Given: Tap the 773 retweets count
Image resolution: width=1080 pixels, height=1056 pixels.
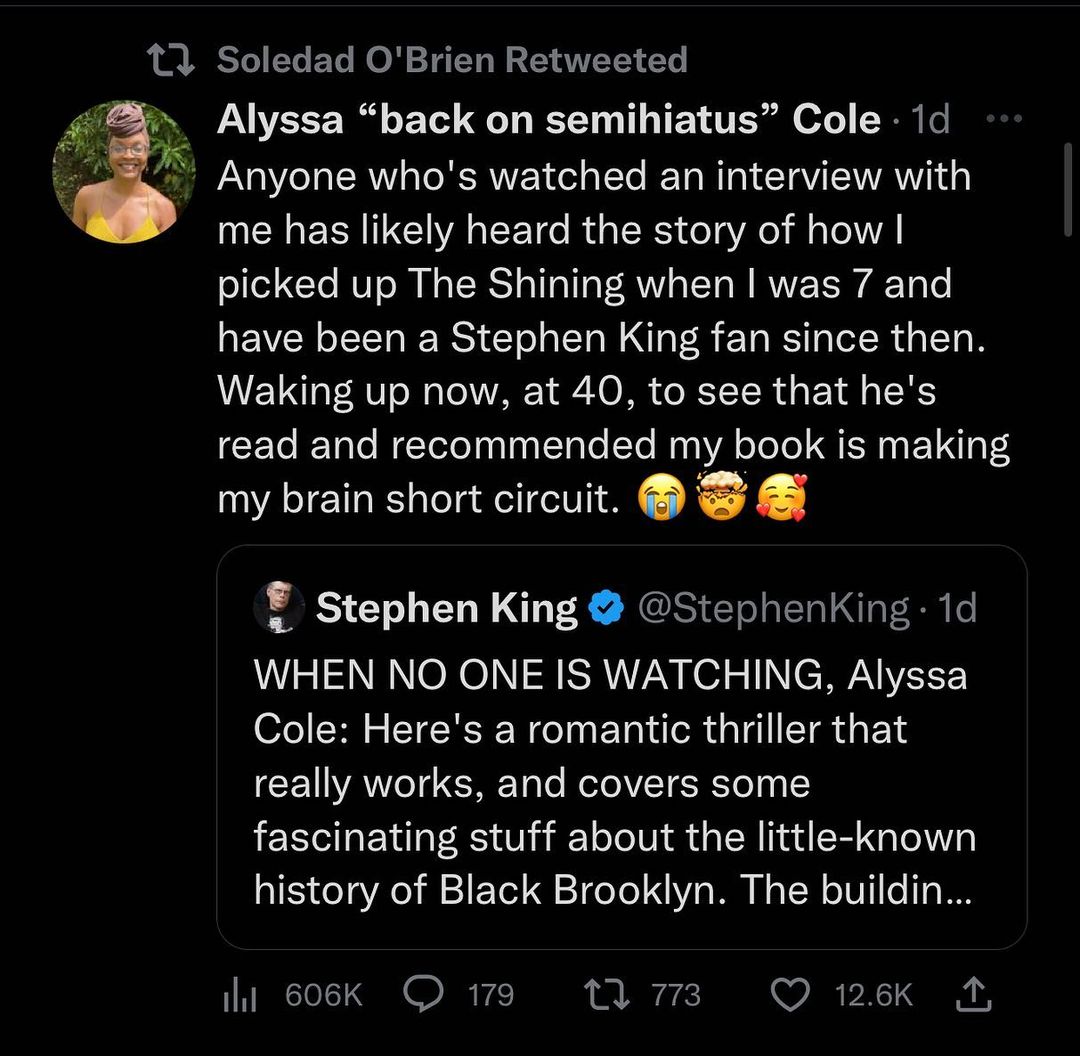Looking at the screenshot, I should coord(676,994).
